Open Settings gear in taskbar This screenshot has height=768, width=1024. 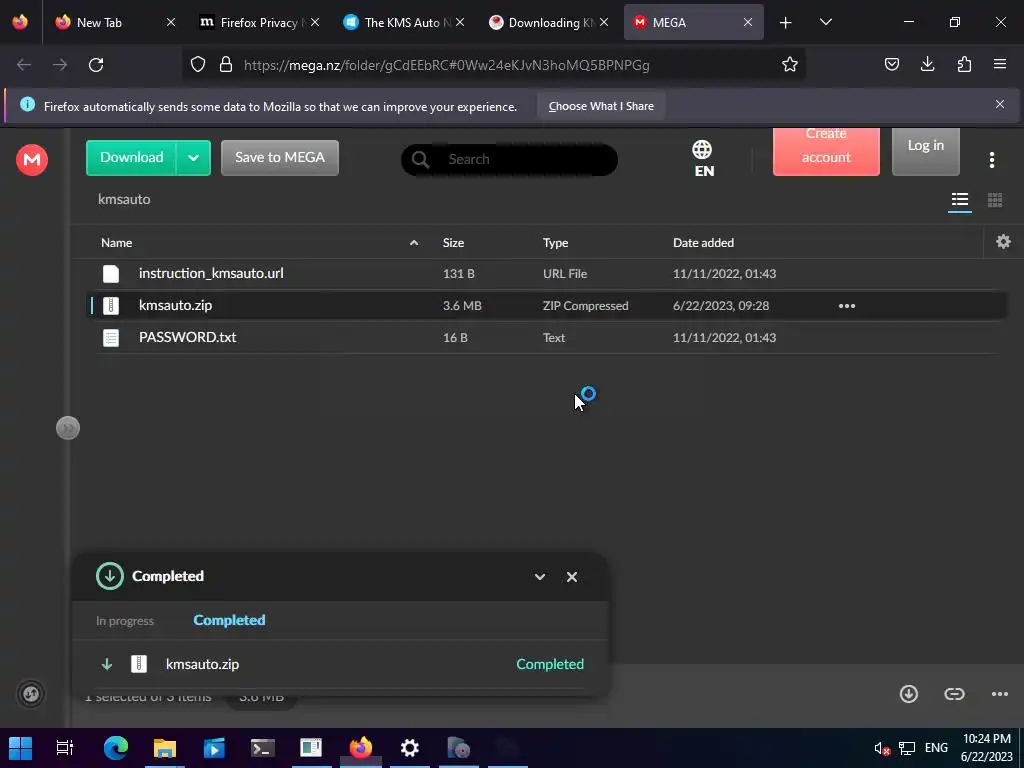(x=409, y=748)
